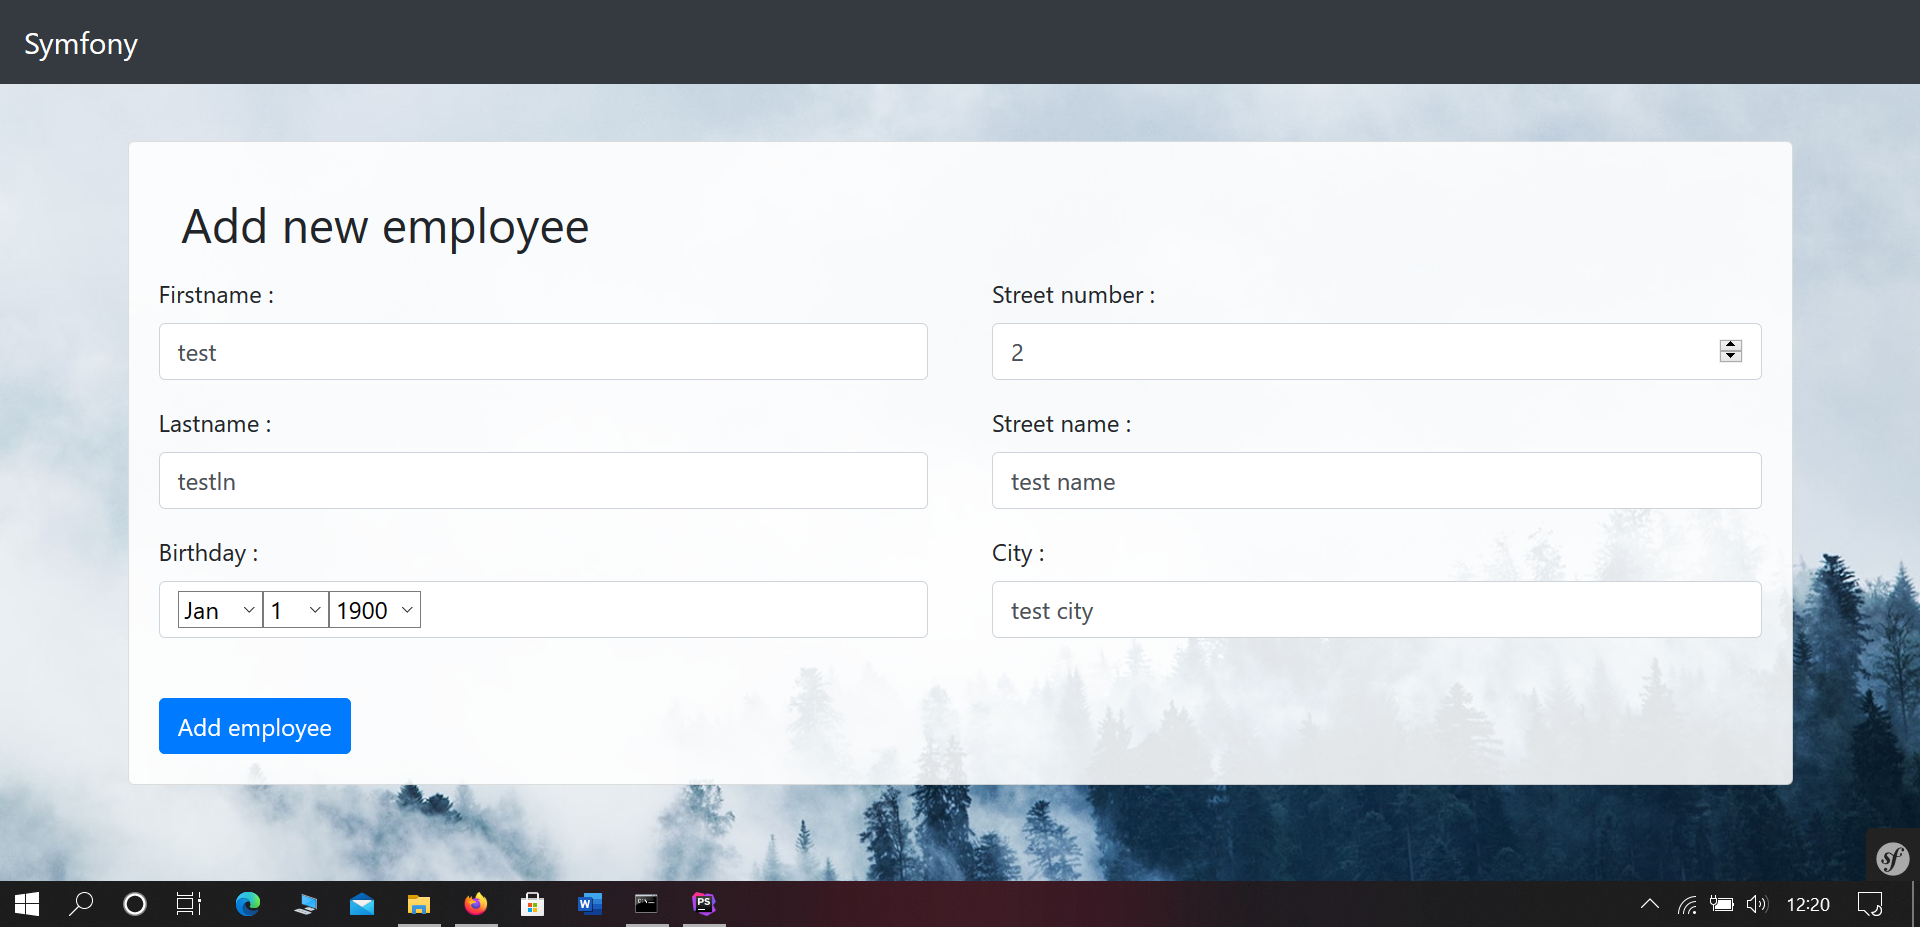Show hidden system tray icons
This screenshot has height=927, width=1920.
point(1650,904)
